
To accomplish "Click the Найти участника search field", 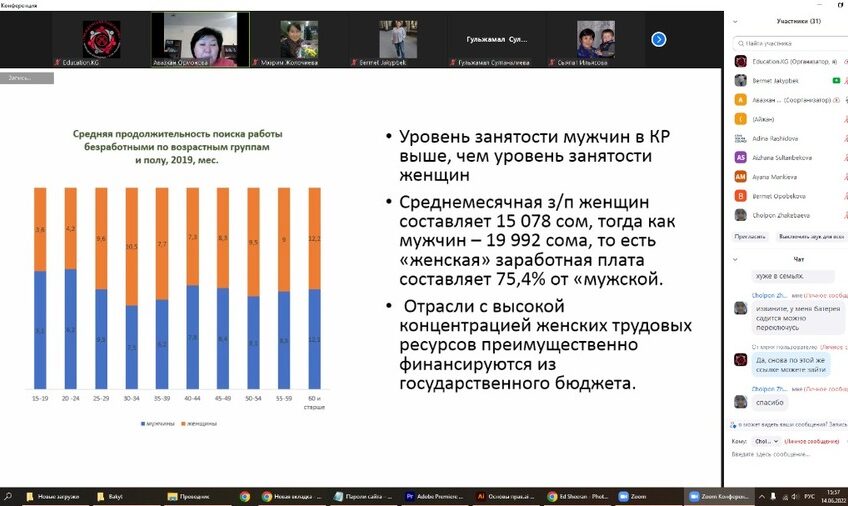I will click(x=790, y=43).
